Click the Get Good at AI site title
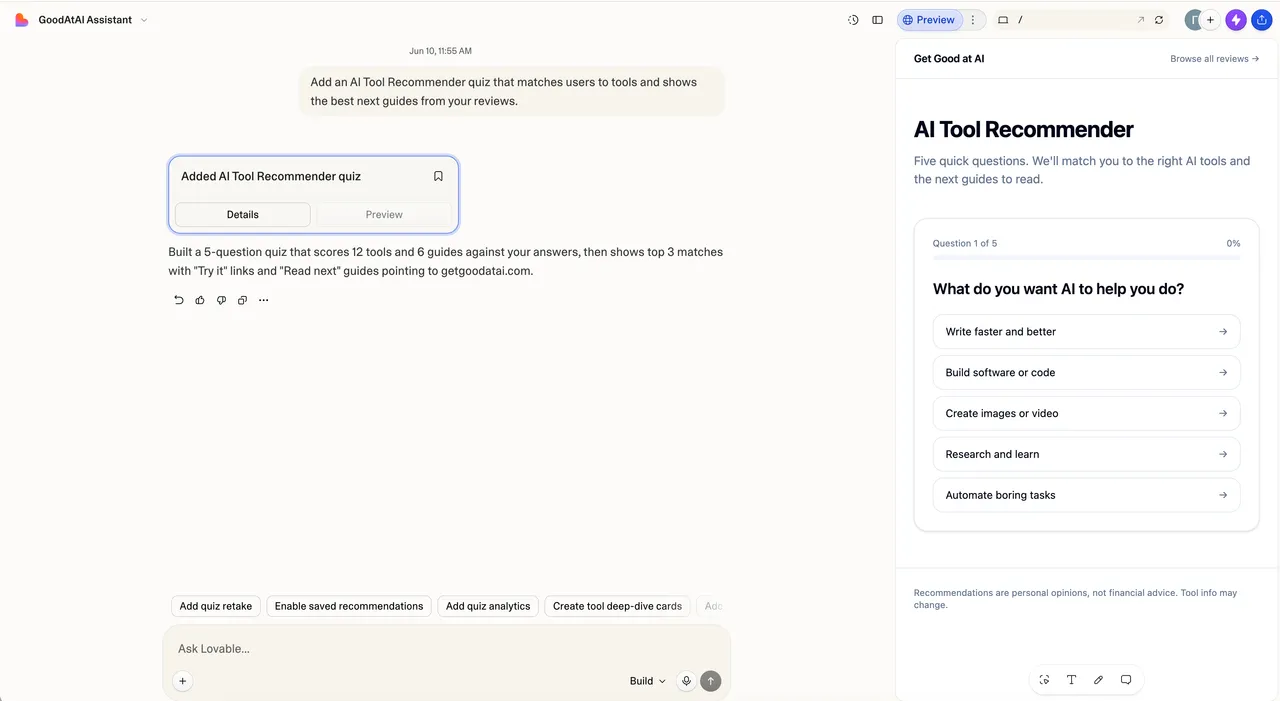Viewport: 1280px width, 701px height. pos(949,59)
